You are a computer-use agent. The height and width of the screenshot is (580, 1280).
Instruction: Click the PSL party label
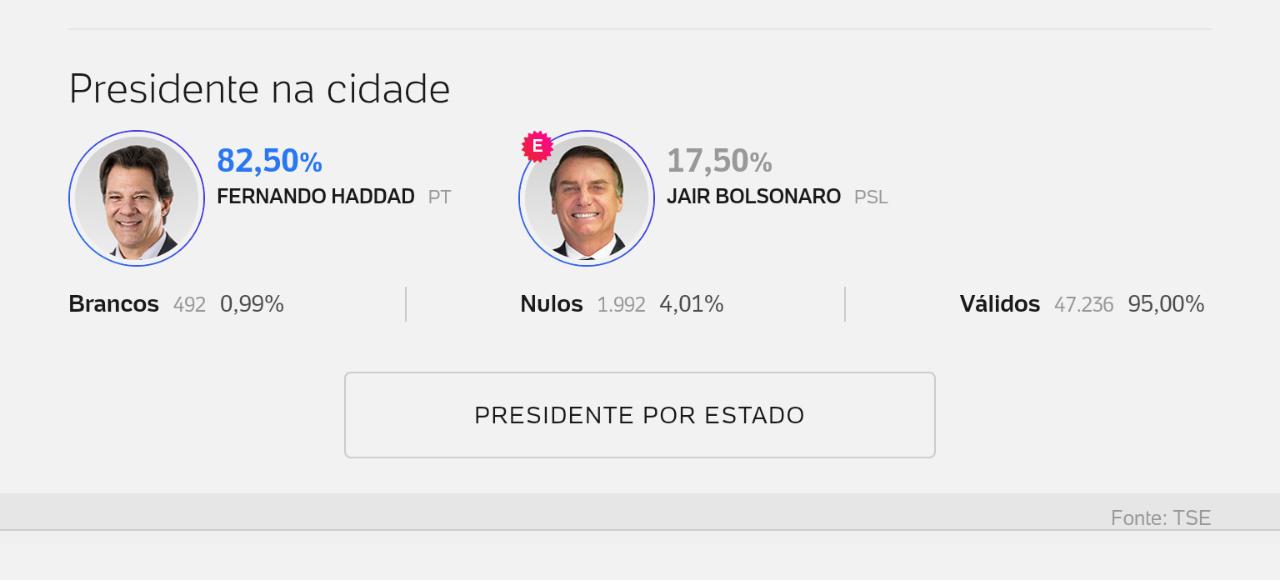point(871,197)
